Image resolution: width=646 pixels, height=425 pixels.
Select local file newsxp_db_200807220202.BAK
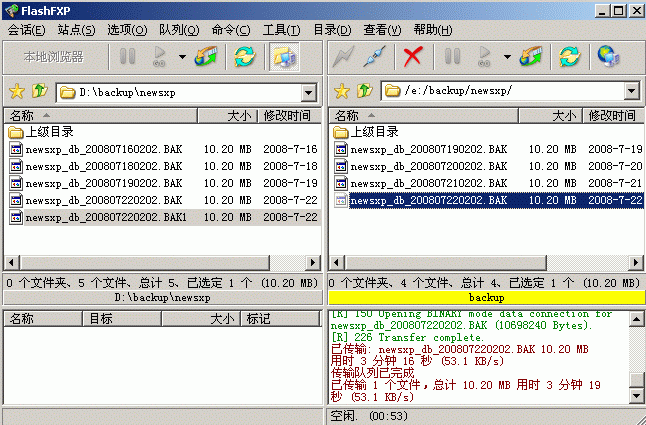click(163, 200)
